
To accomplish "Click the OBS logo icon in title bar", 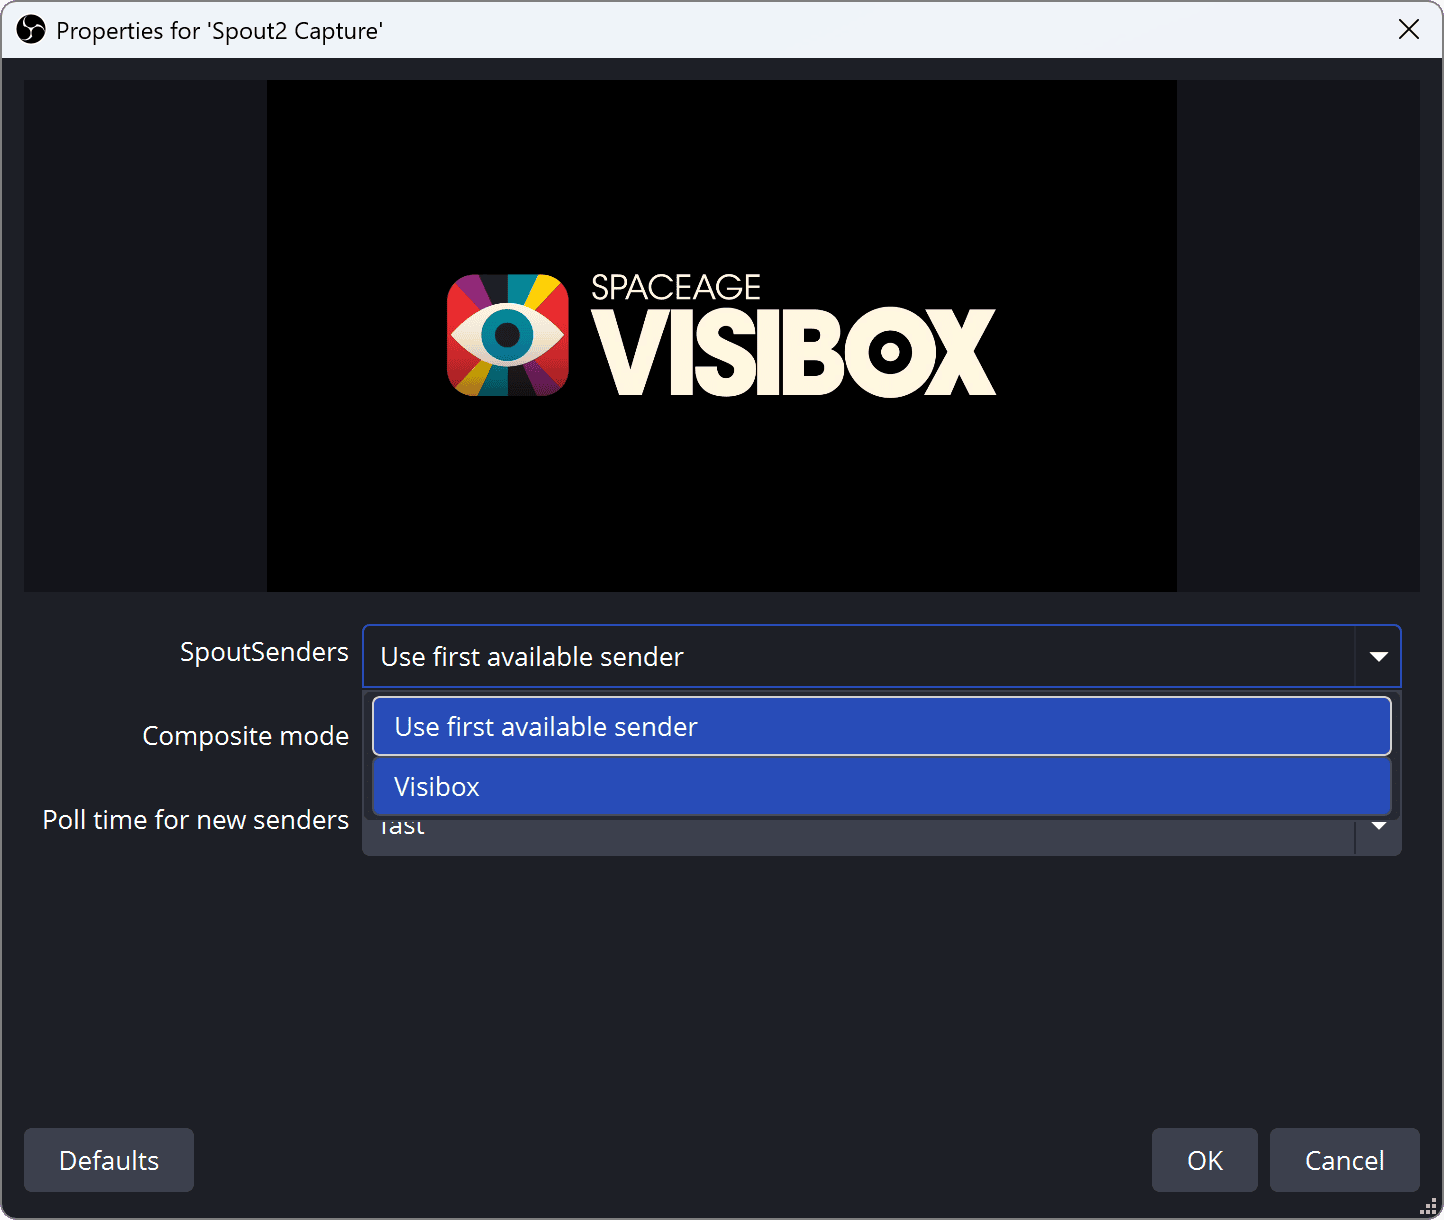I will pyautogui.click(x=31, y=30).
